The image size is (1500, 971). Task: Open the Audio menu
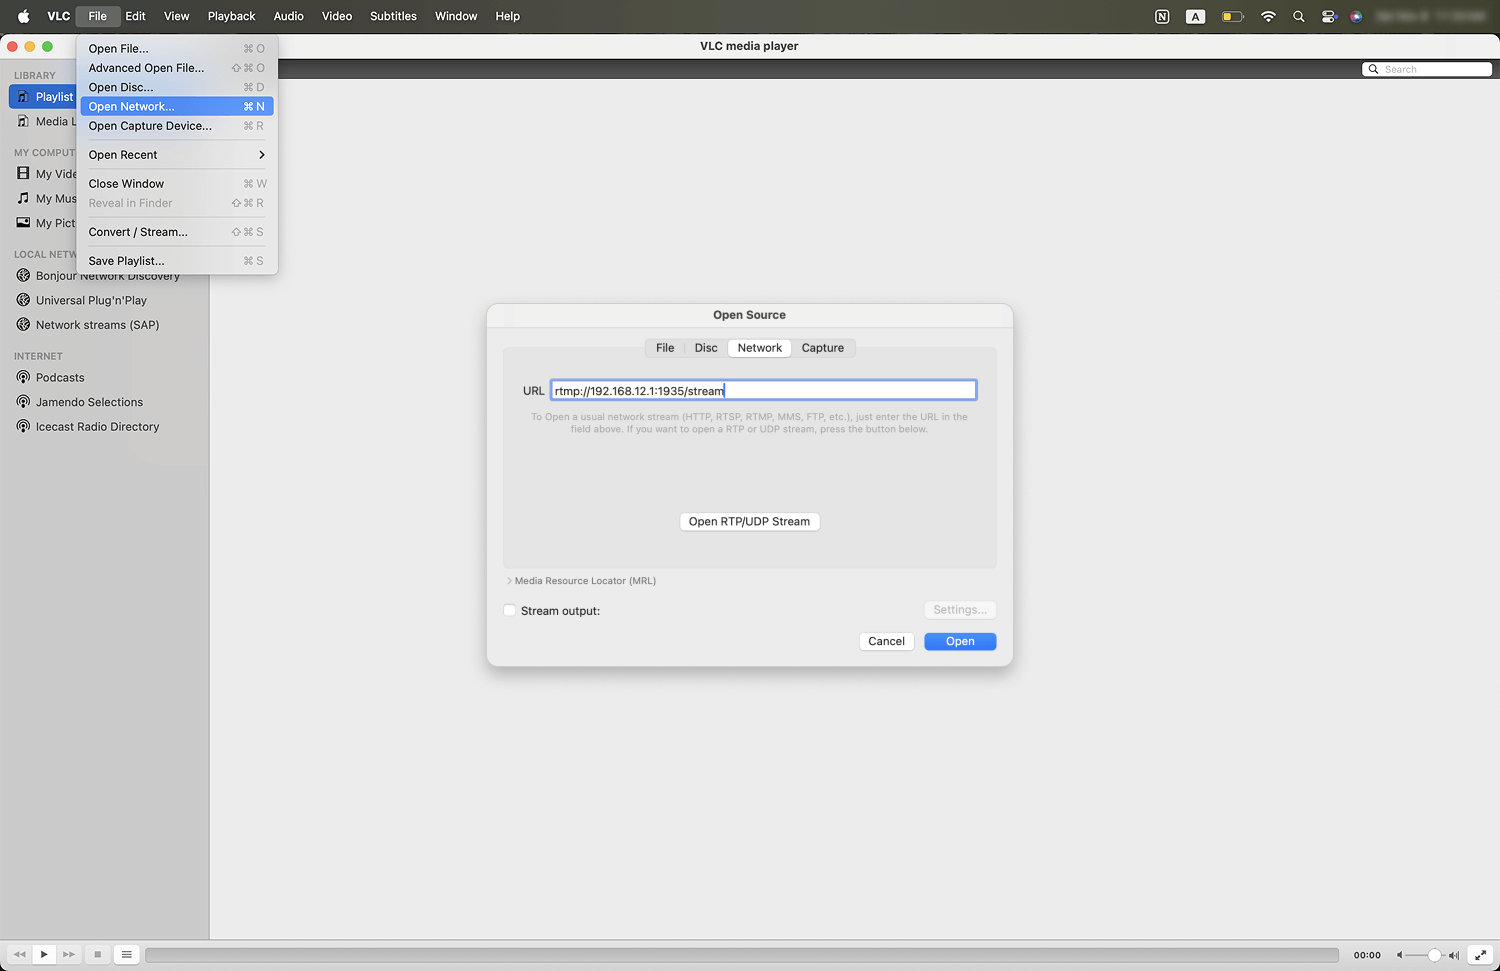(288, 16)
